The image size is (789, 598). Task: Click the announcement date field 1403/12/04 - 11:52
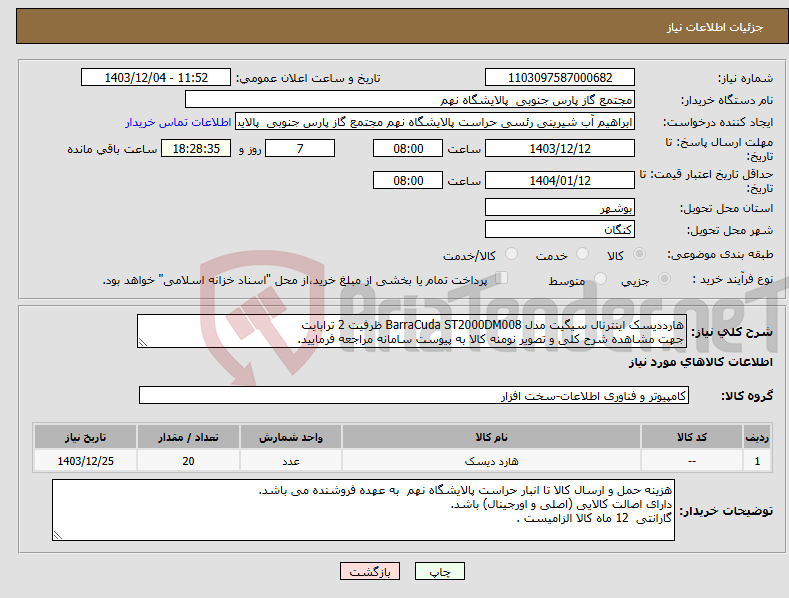[x=156, y=78]
